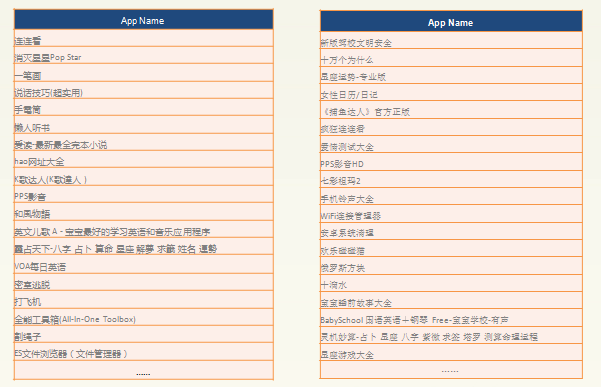Click the ES文件浏览器（文件管理器）row
The width and height of the screenshot is (601, 388).
point(143,351)
